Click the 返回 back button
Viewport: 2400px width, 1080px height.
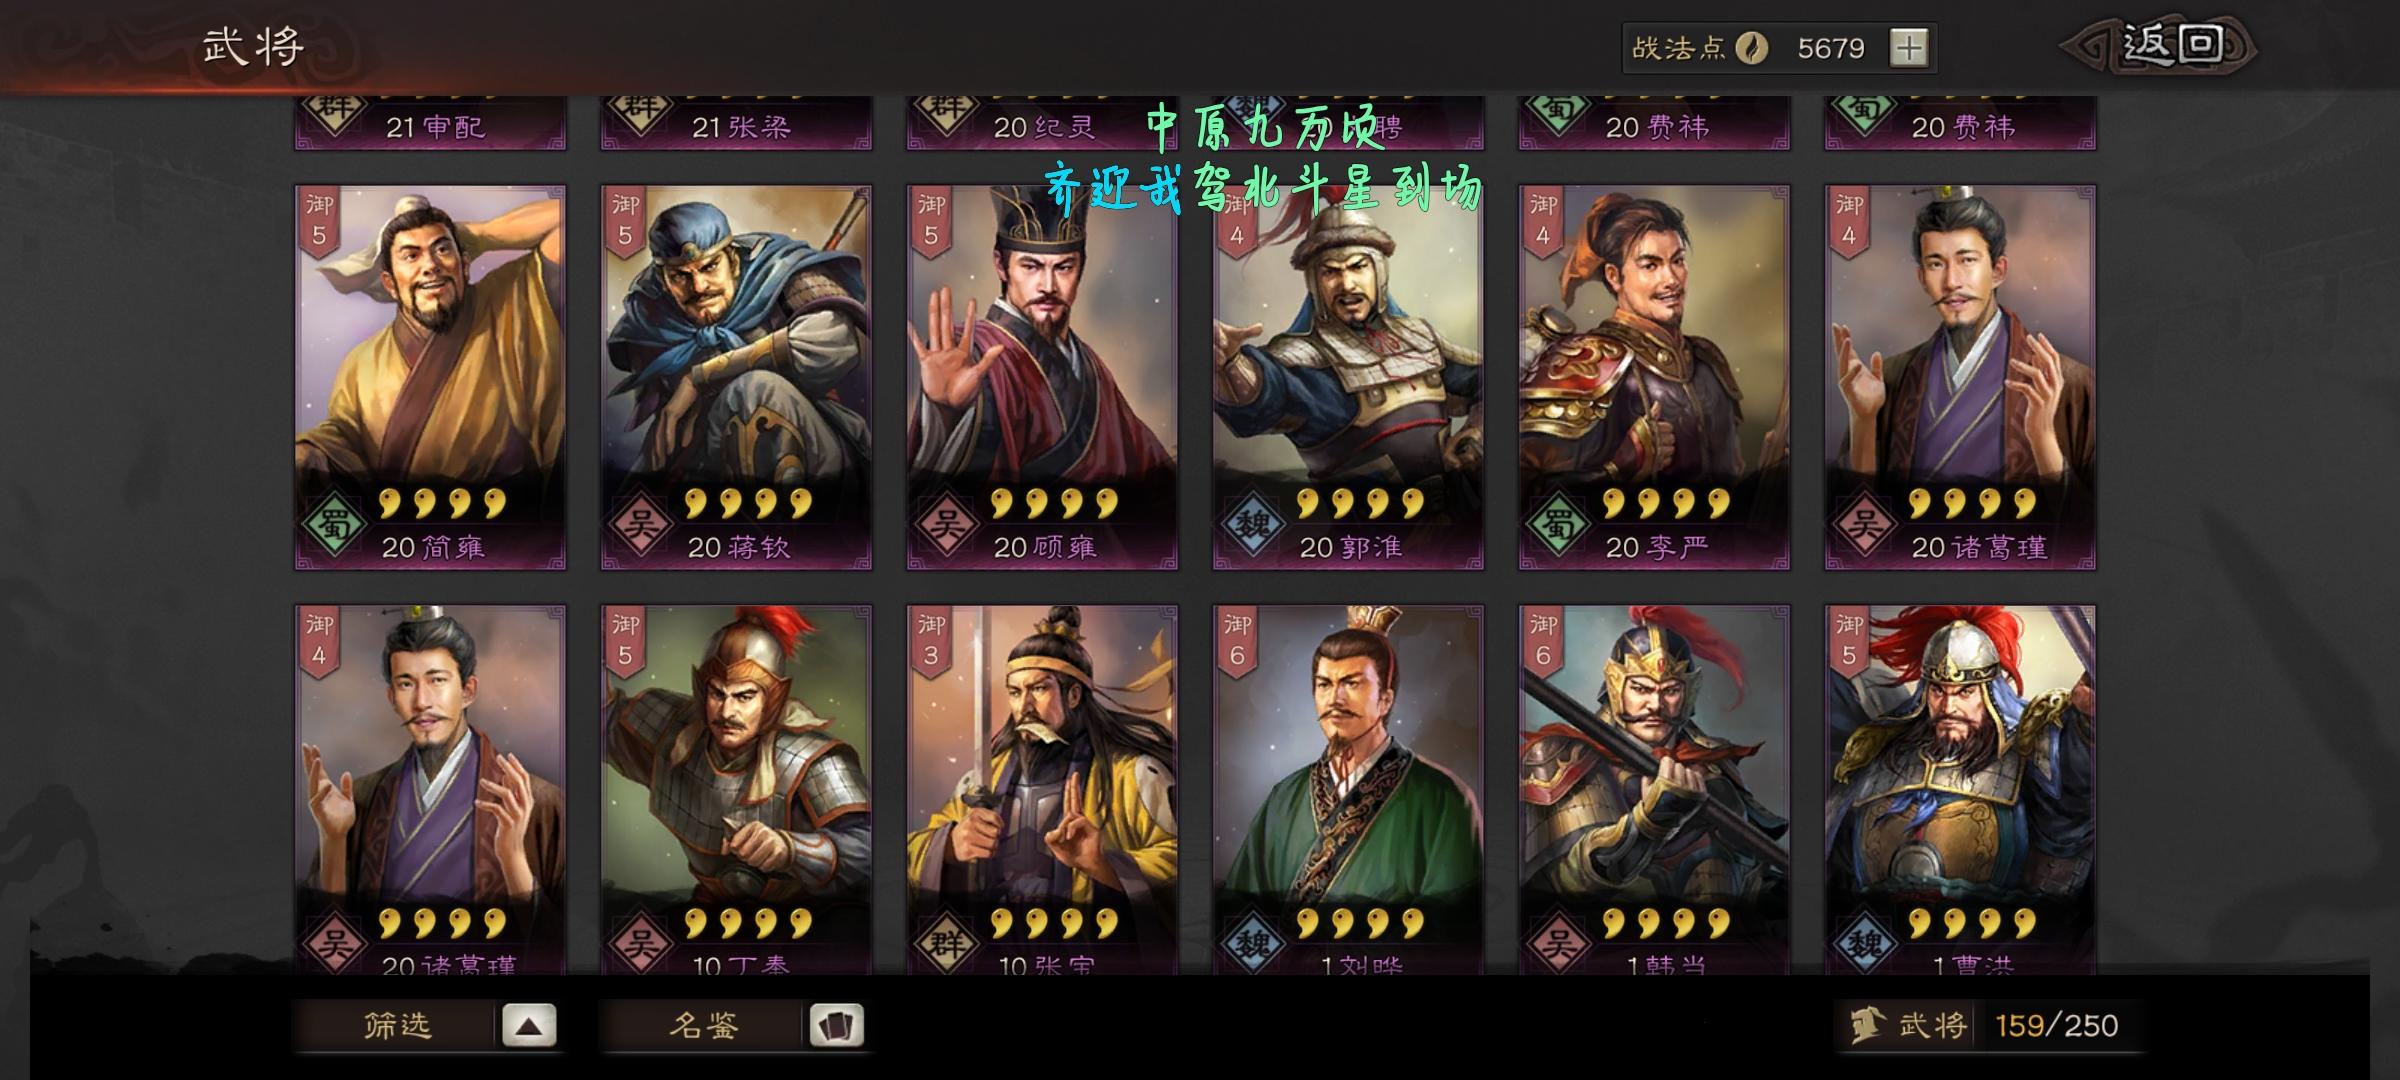pyautogui.click(x=2158, y=46)
